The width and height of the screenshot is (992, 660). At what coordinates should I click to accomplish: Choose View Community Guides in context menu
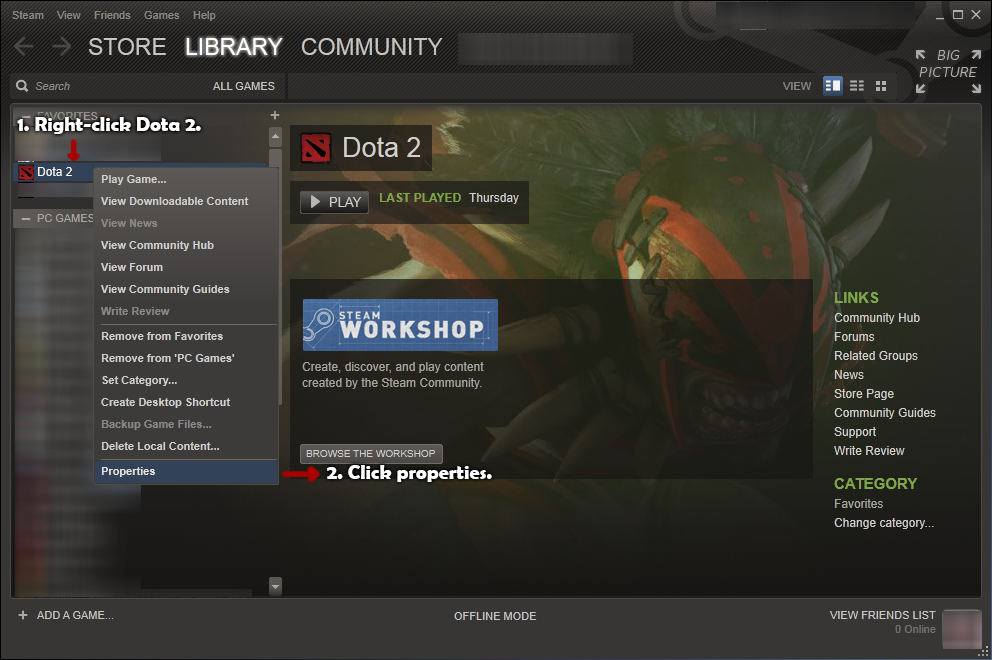coord(186,289)
